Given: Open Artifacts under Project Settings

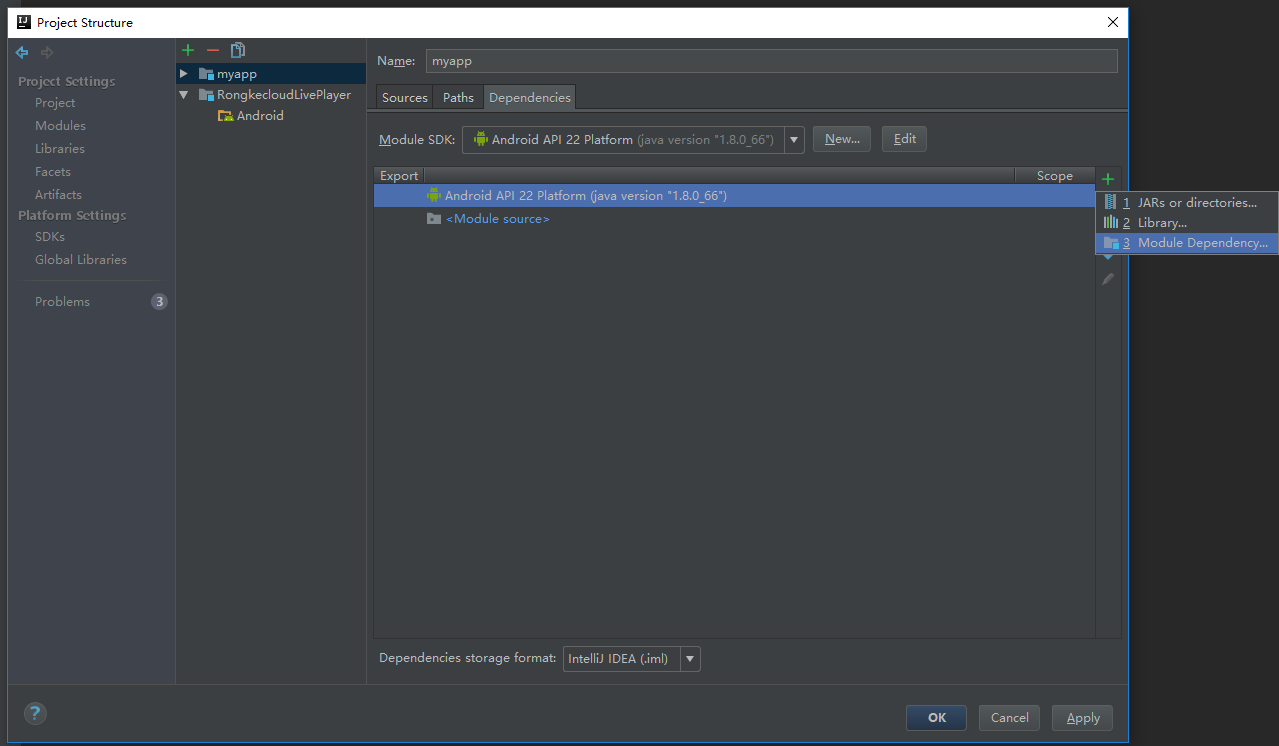Looking at the screenshot, I should coord(58,195).
